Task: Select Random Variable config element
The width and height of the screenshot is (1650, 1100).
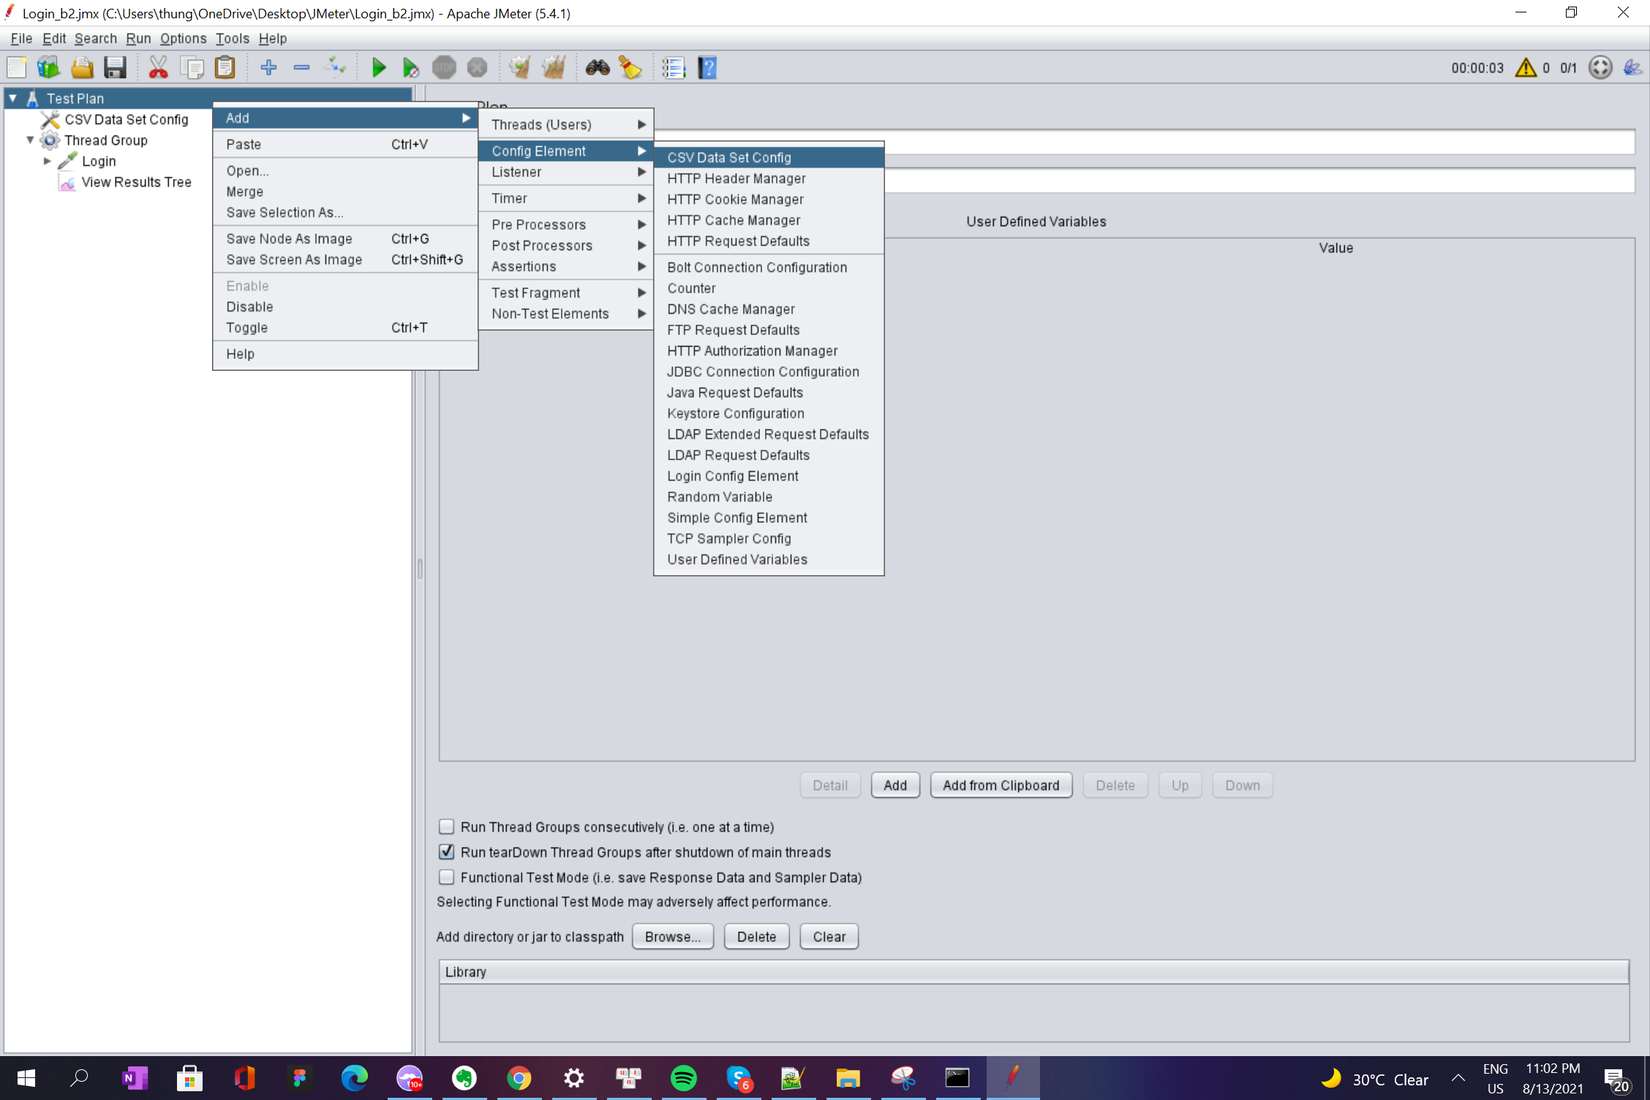Action: pos(769,496)
